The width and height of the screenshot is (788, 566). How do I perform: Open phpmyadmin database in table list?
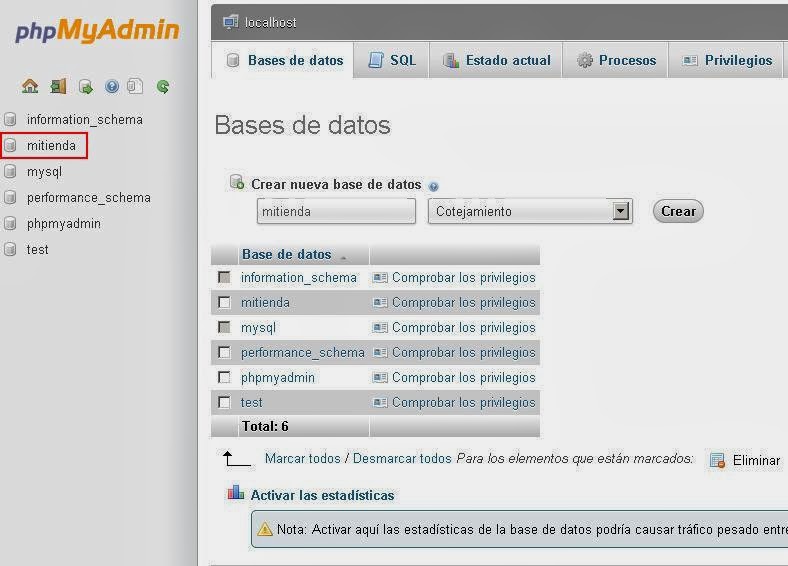[x=277, y=378]
